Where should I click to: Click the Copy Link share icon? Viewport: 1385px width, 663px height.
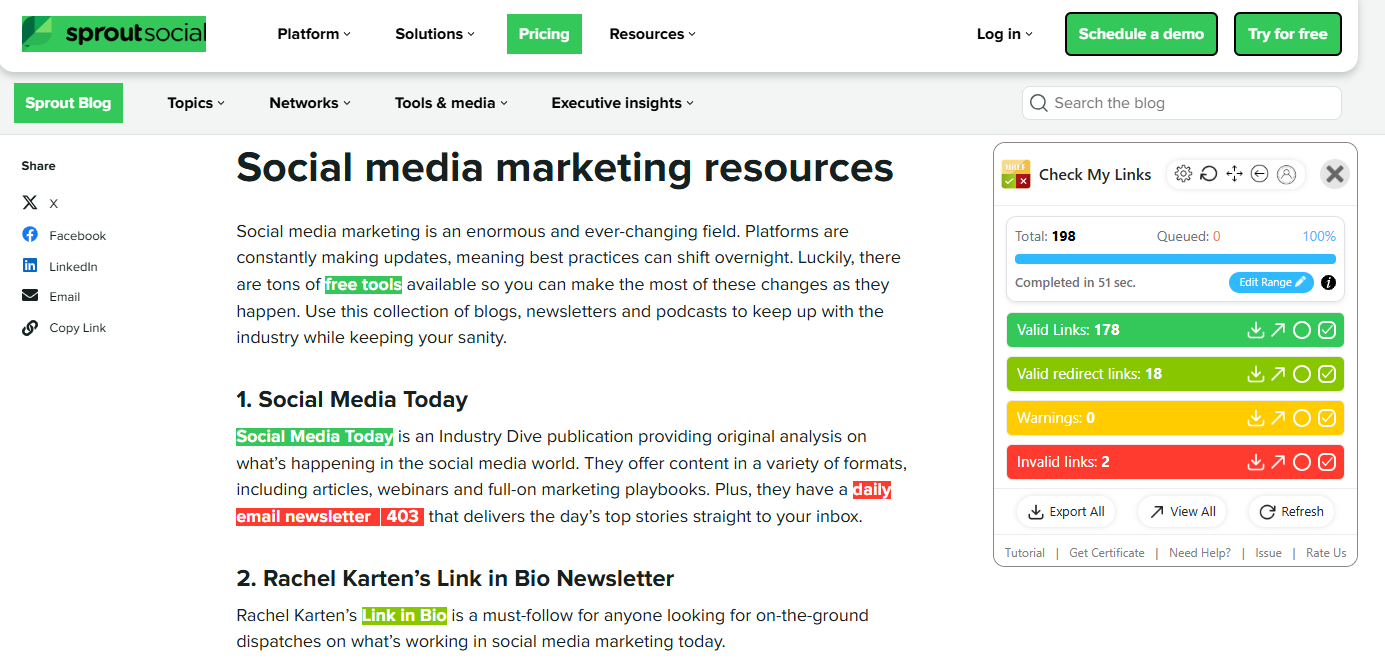tap(29, 327)
